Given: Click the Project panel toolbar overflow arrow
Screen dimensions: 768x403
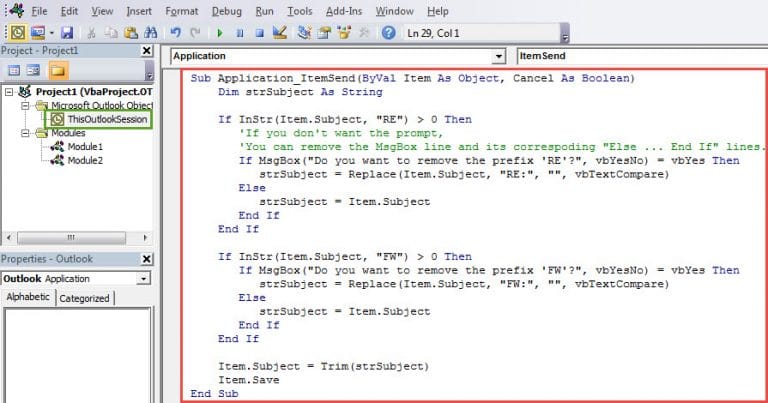Looking at the screenshot, I should click(x=149, y=75).
